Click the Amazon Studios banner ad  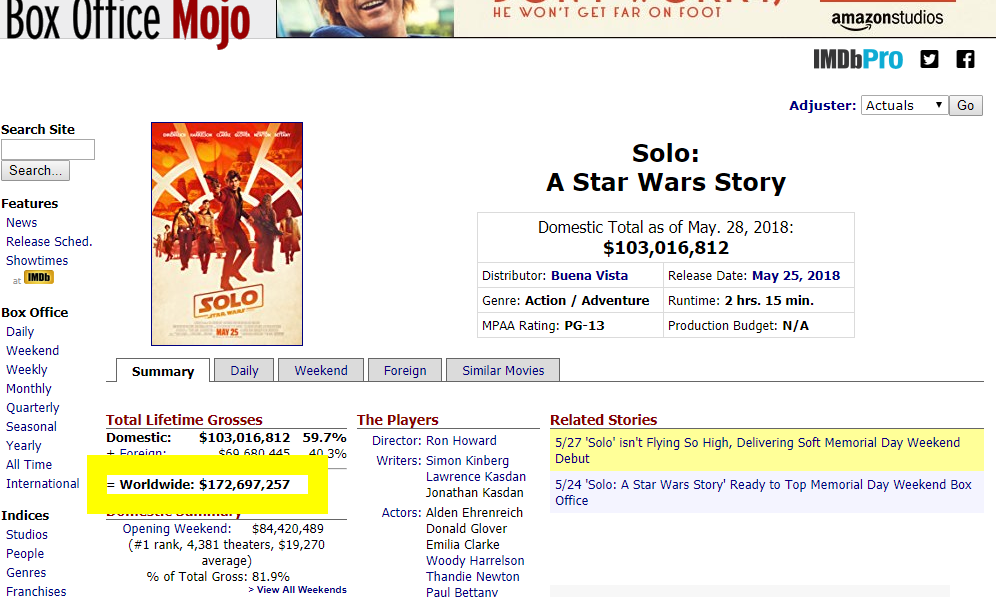636,18
